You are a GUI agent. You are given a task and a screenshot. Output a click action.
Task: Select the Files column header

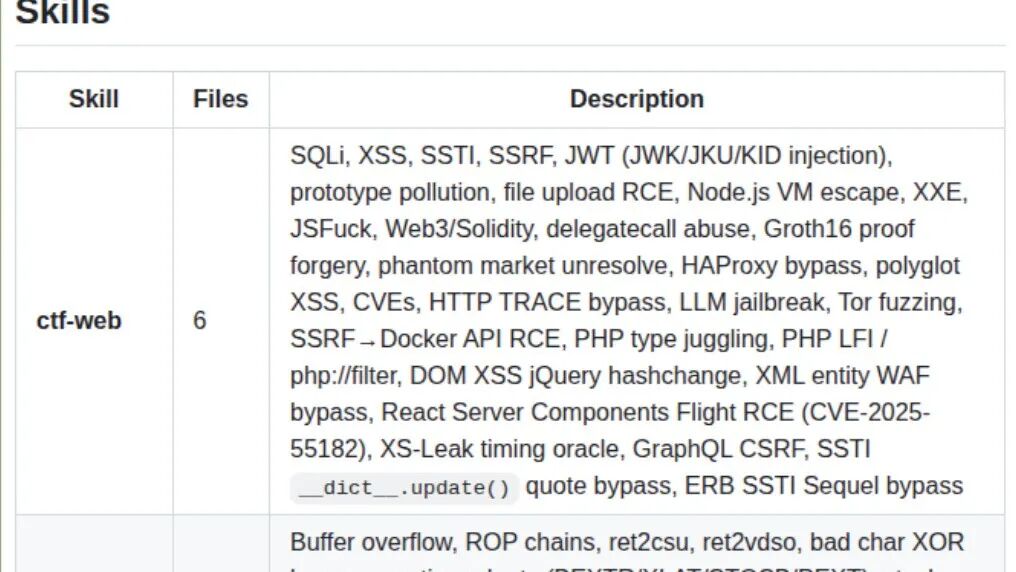click(x=220, y=99)
